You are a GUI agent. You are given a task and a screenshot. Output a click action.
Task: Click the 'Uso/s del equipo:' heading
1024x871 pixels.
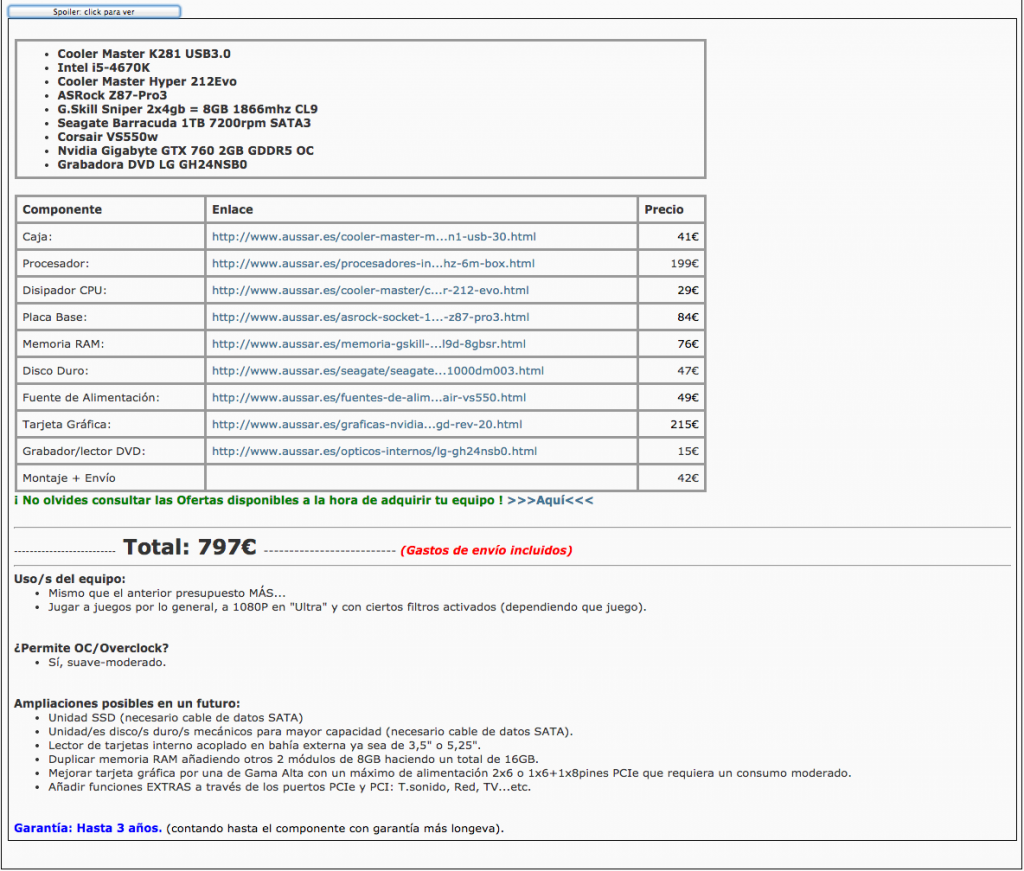point(70,578)
